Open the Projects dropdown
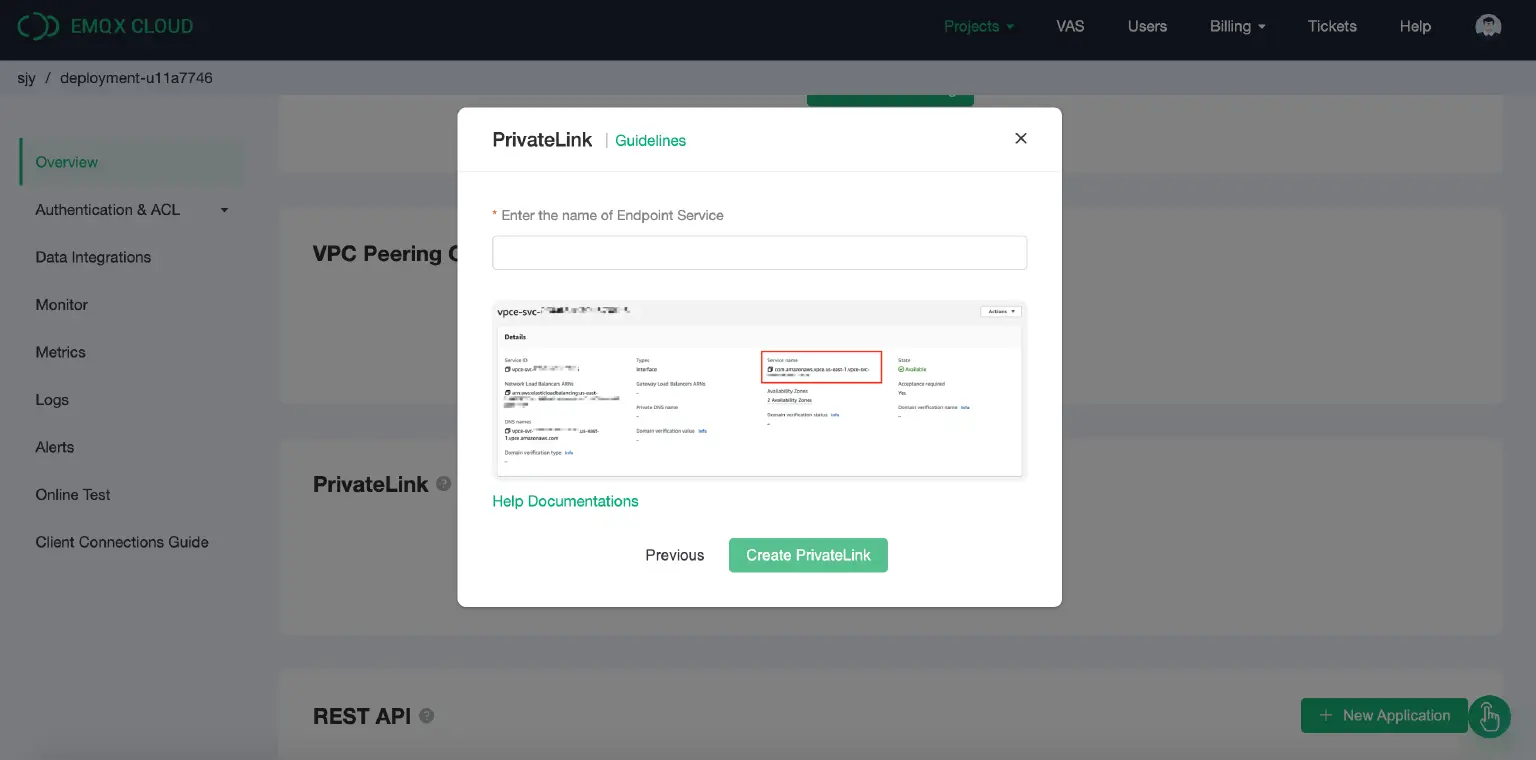Viewport: 1536px width, 760px height. click(x=978, y=26)
